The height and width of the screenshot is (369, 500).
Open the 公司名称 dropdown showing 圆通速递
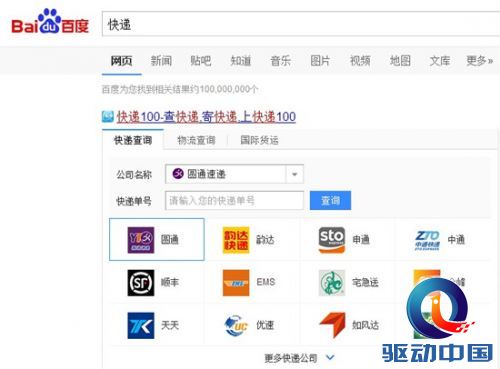click(234, 174)
